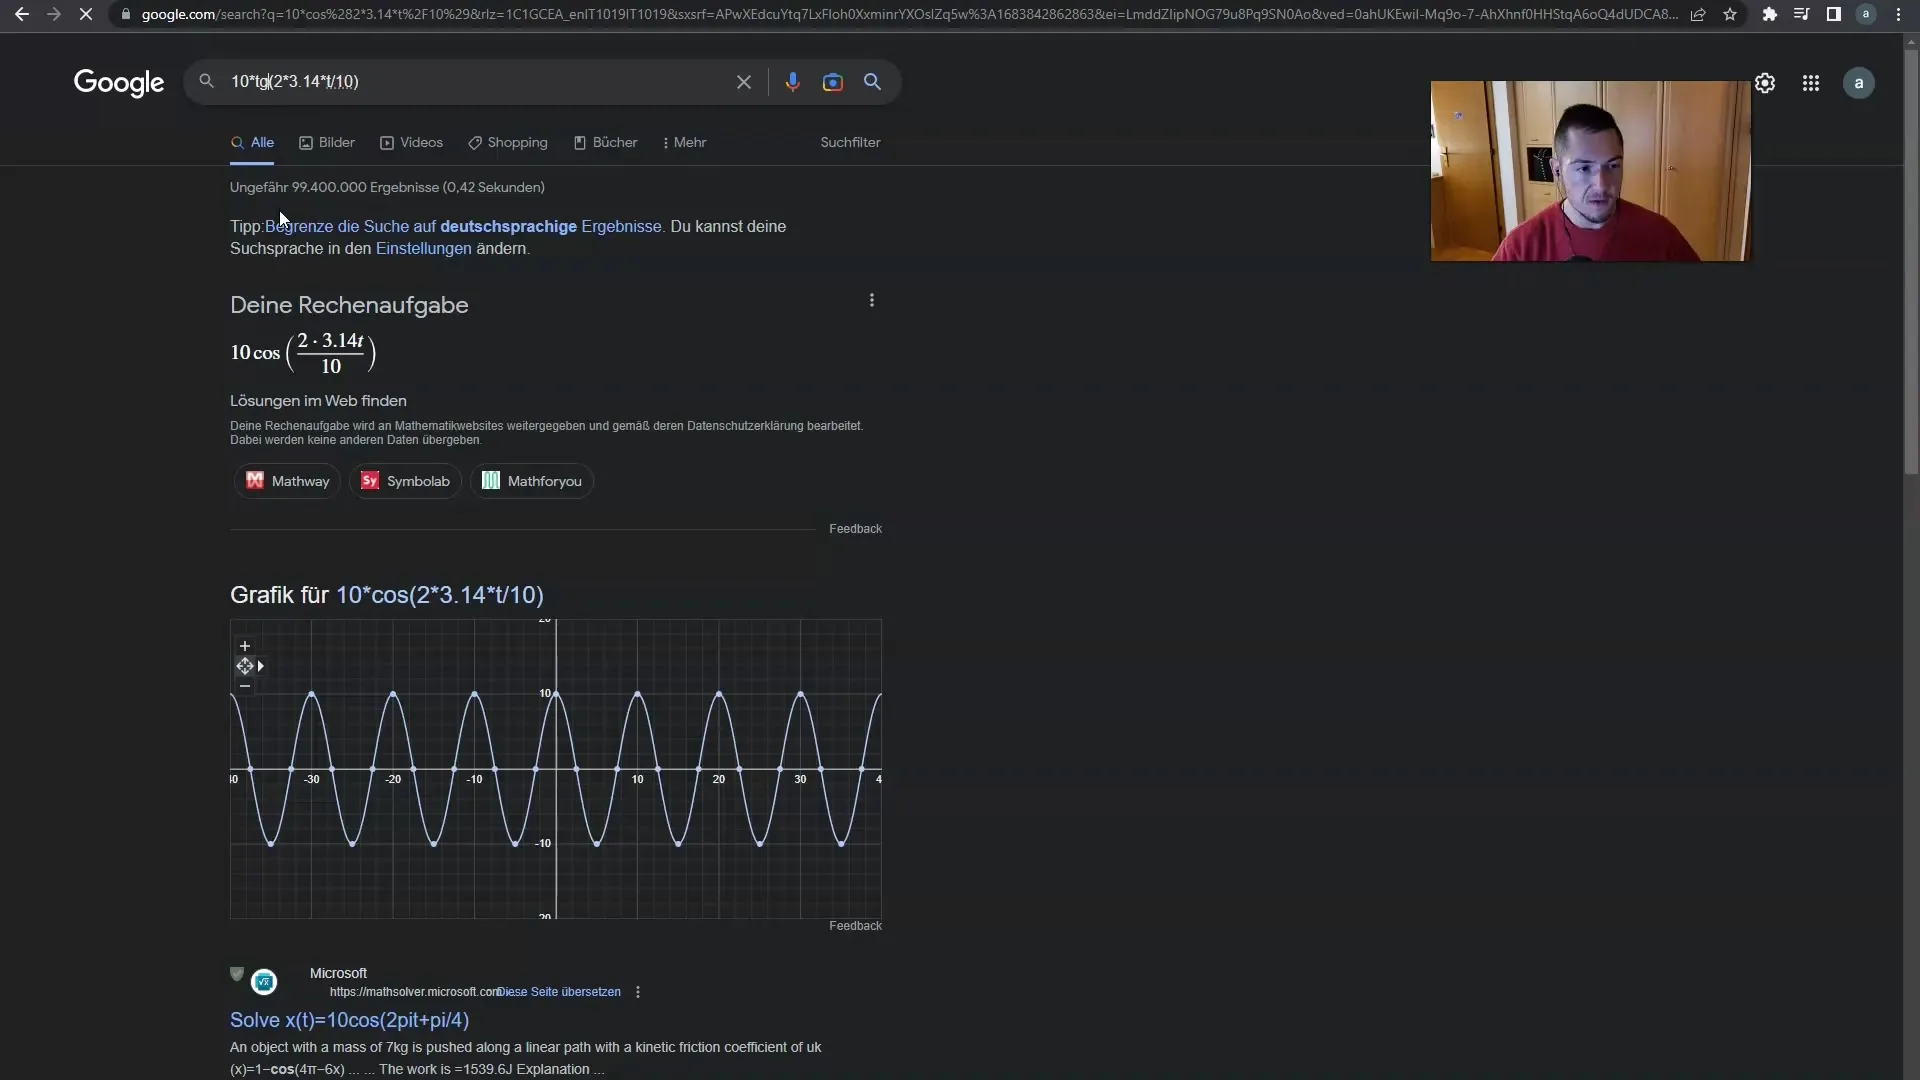
Task: Bookmark this page with star
Action: click(1730, 14)
